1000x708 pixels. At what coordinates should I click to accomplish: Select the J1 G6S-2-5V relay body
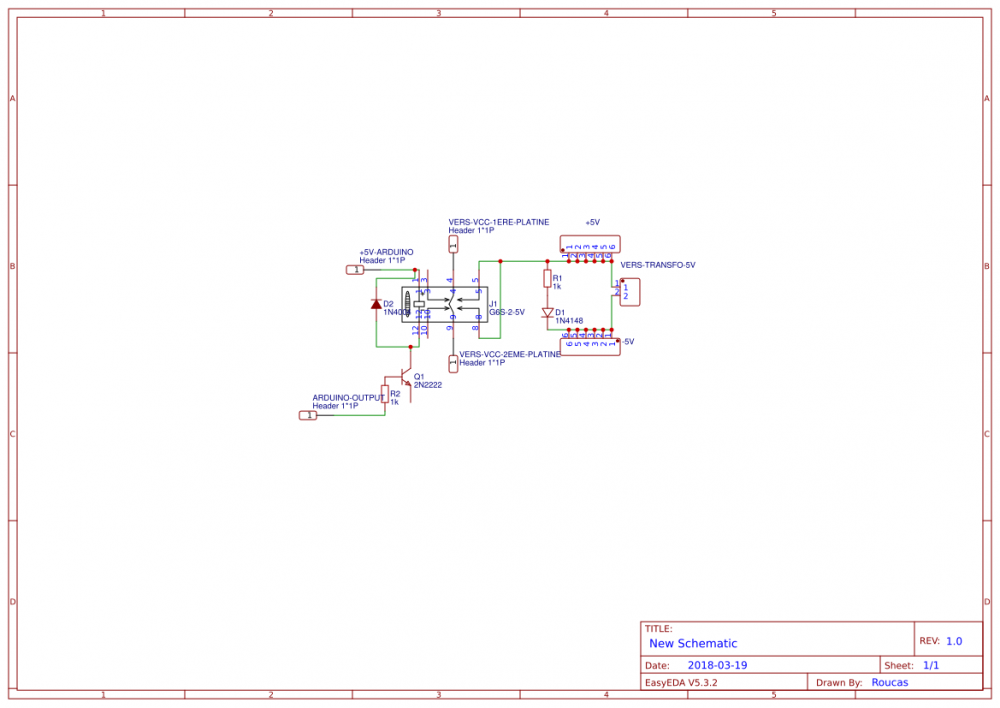pyautogui.click(x=445, y=305)
